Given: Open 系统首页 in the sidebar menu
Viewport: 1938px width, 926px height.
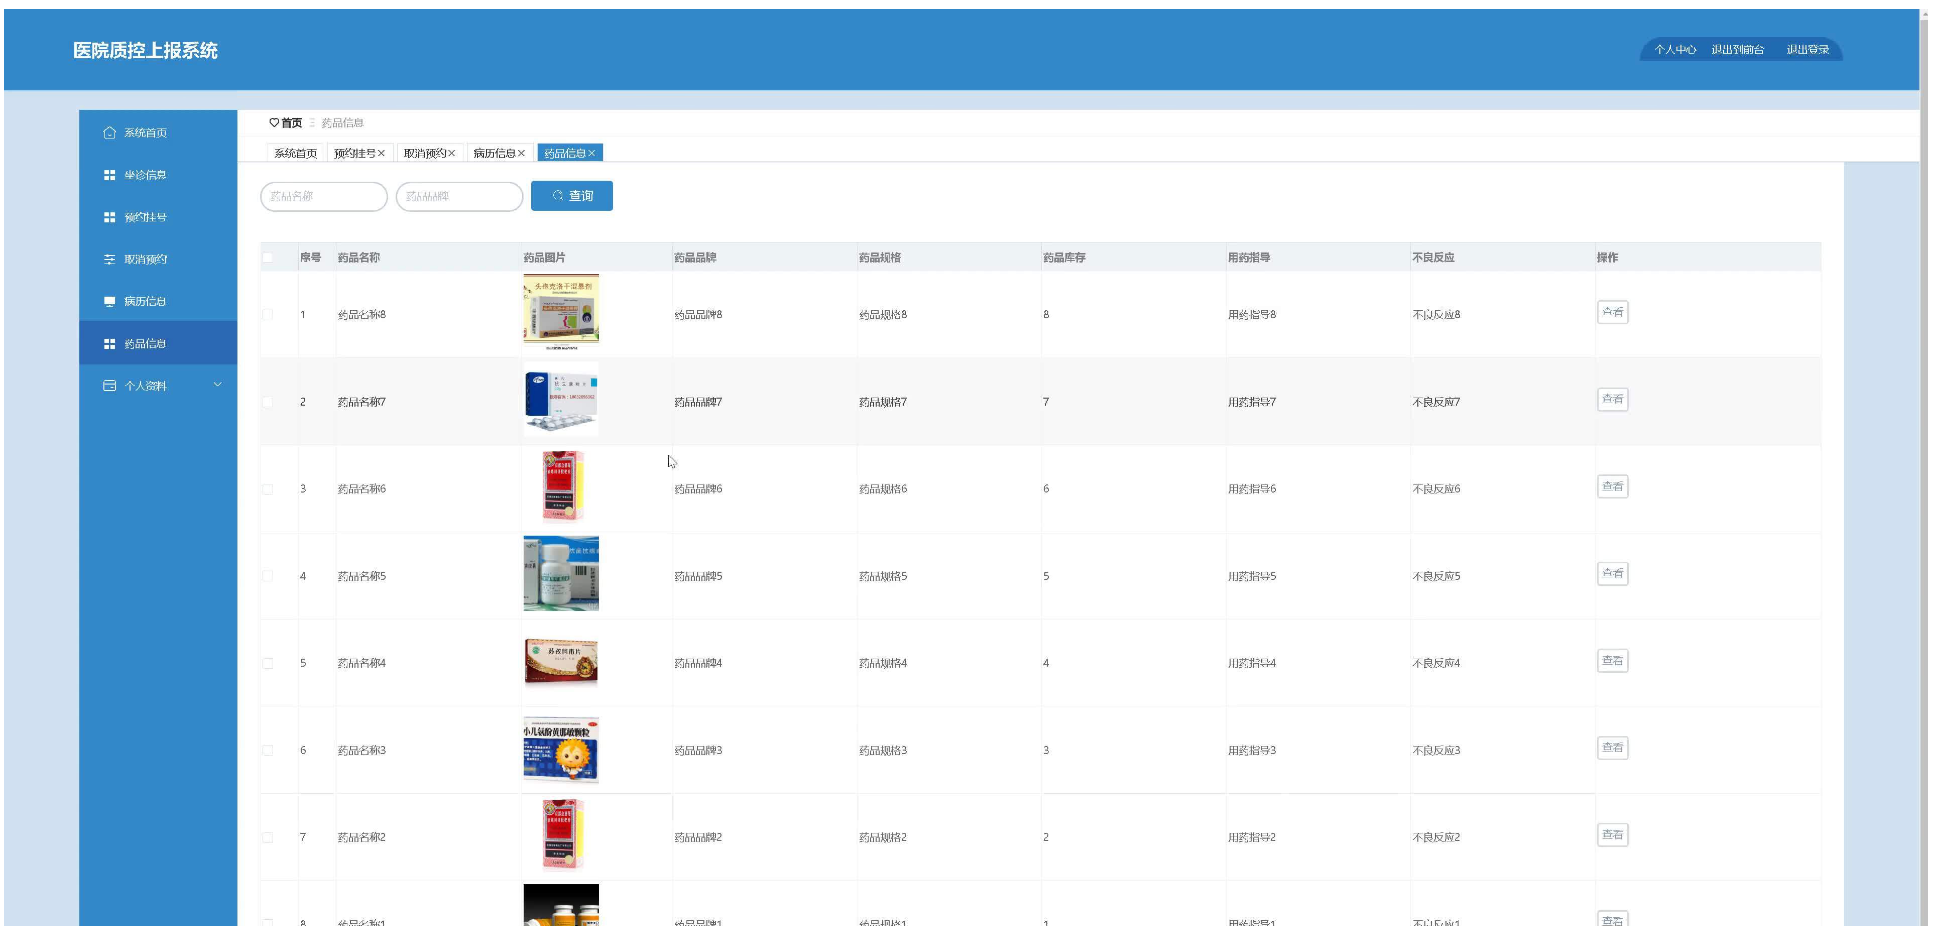Looking at the screenshot, I should (x=158, y=133).
